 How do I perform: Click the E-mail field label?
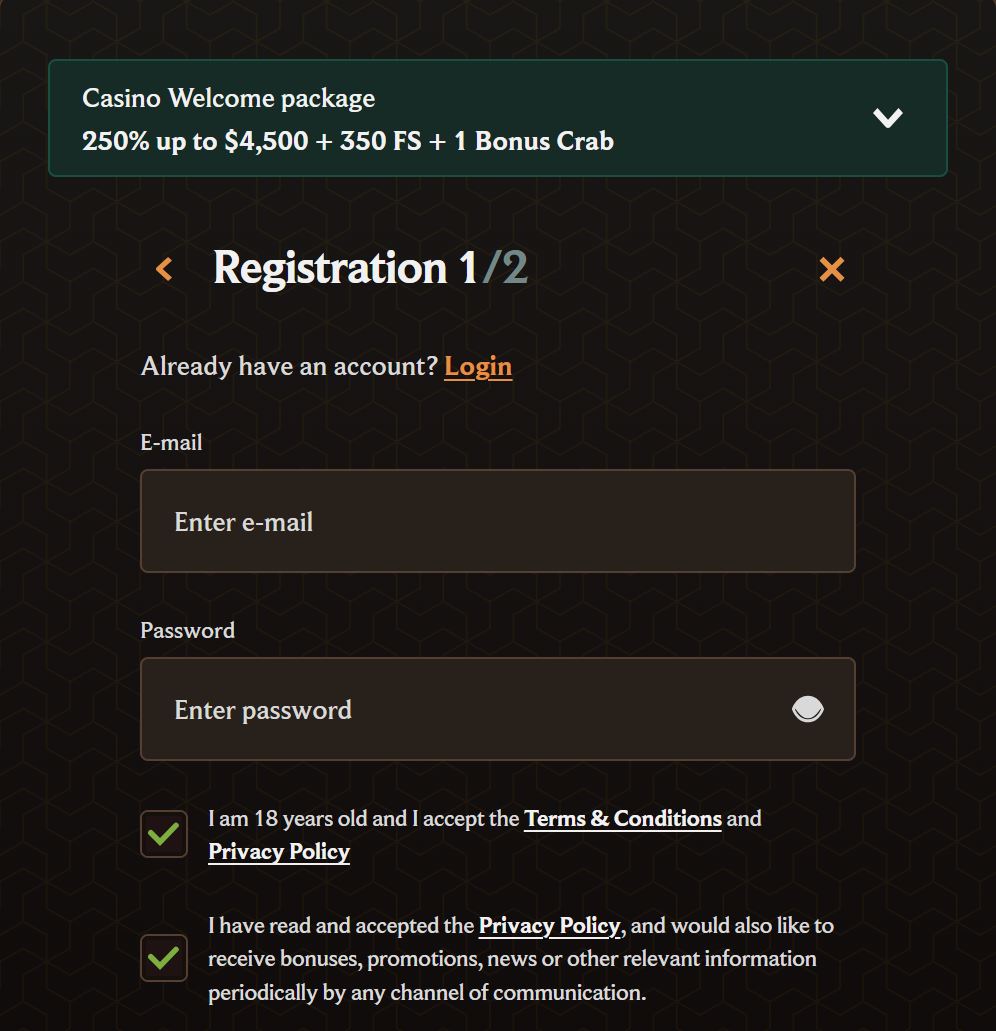(x=171, y=442)
